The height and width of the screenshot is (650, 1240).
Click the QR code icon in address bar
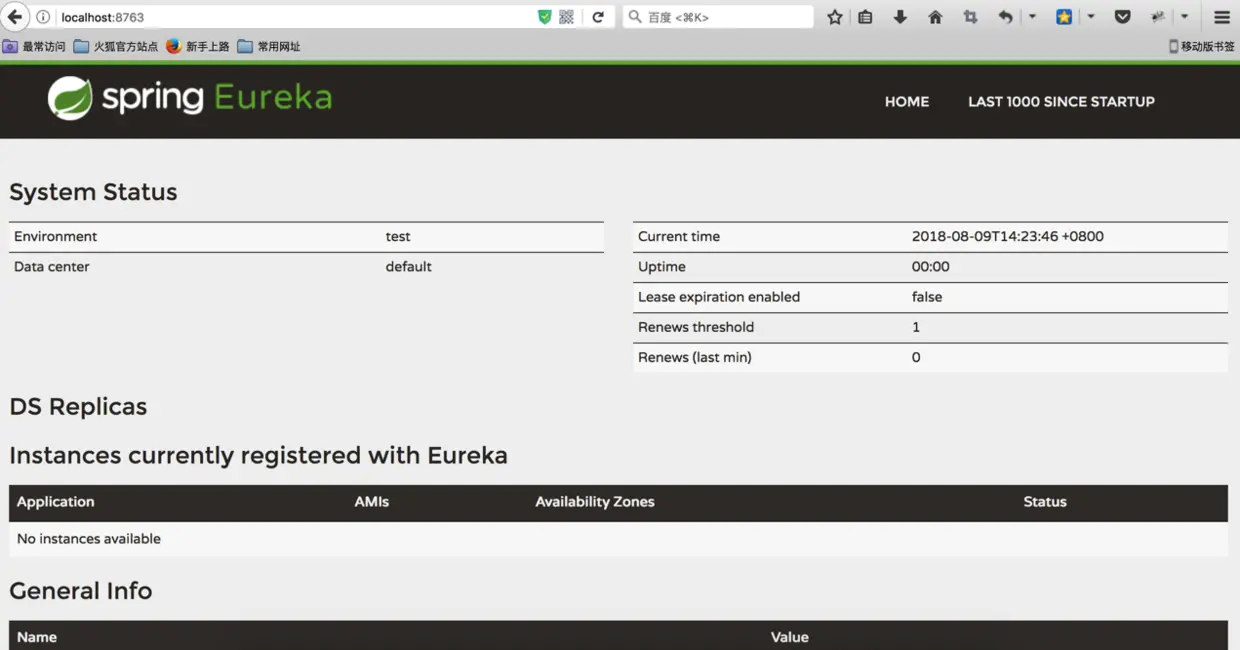[x=566, y=17]
